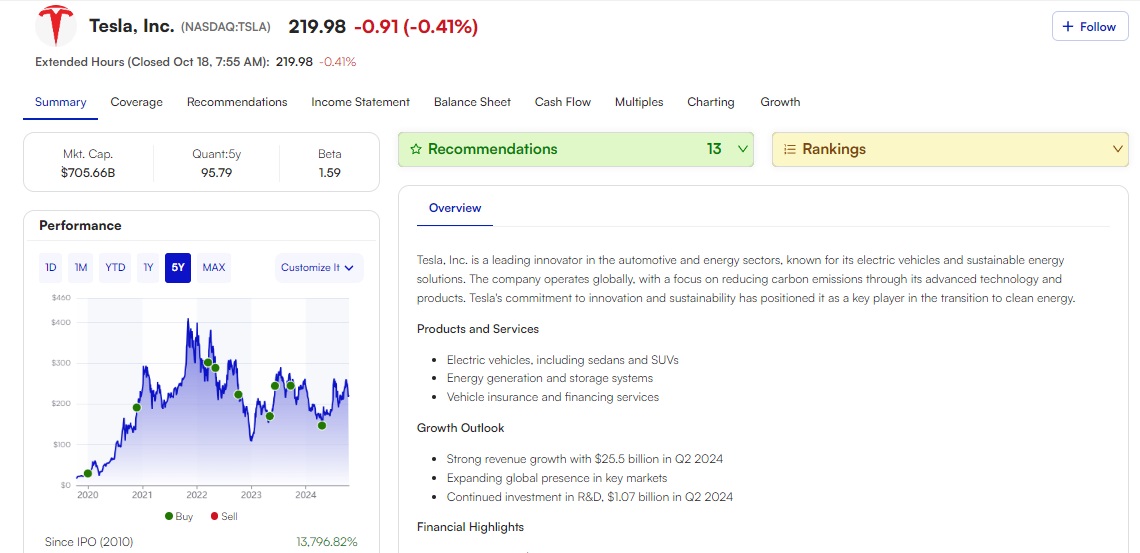Click the Beta value 1.59
Image resolution: width=1140 pixels, height=553 pixels.
click(329, 173)
